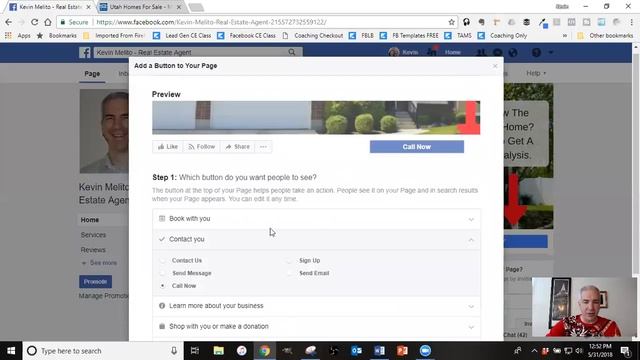Viewport: 640px width, 360px height.
Task: Select the Call Now radio option
Action: 163,286
